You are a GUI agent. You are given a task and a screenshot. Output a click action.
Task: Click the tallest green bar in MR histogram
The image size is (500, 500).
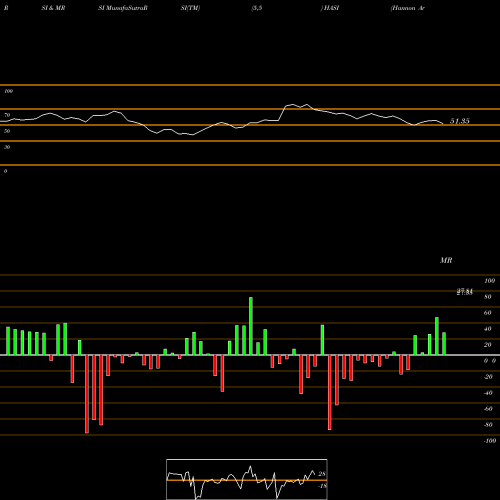[x=251, y=326]
